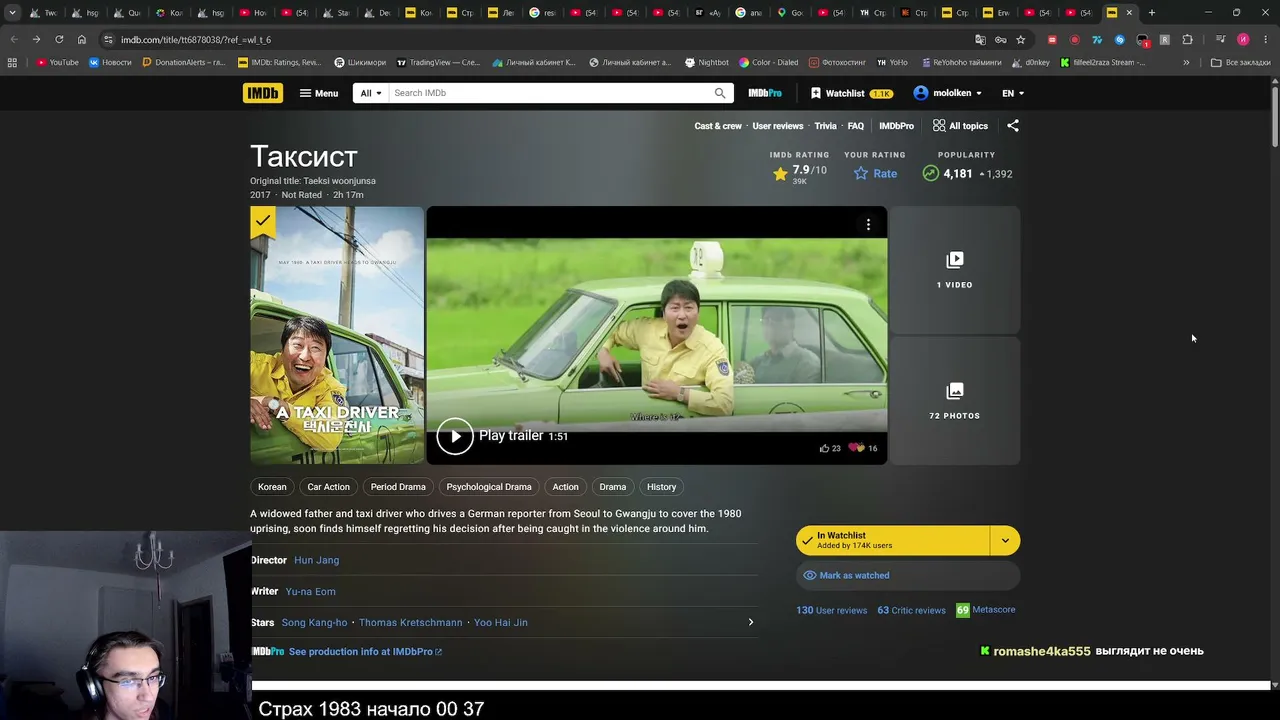Screen dimensions: 1280x720
Task: Open the 69 Metascore link
Action: 986,610
